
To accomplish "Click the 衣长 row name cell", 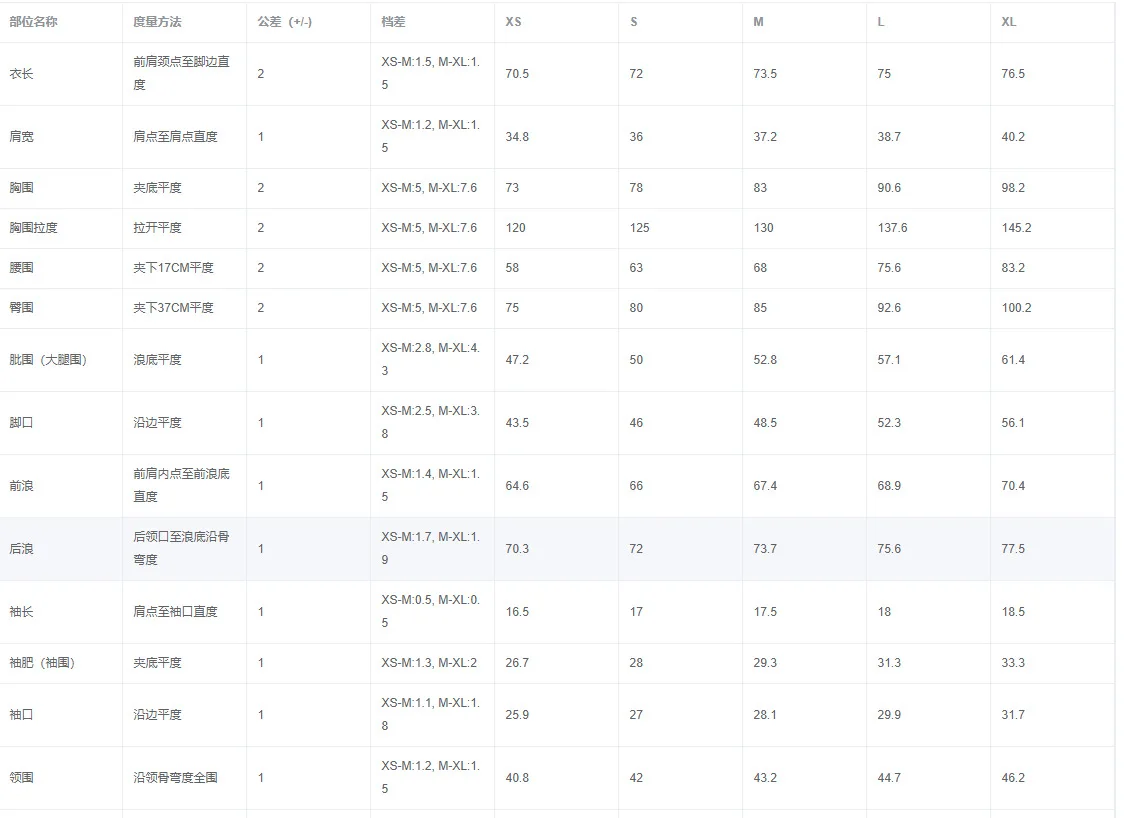I will pyautogui.click(x=21, y=73).
